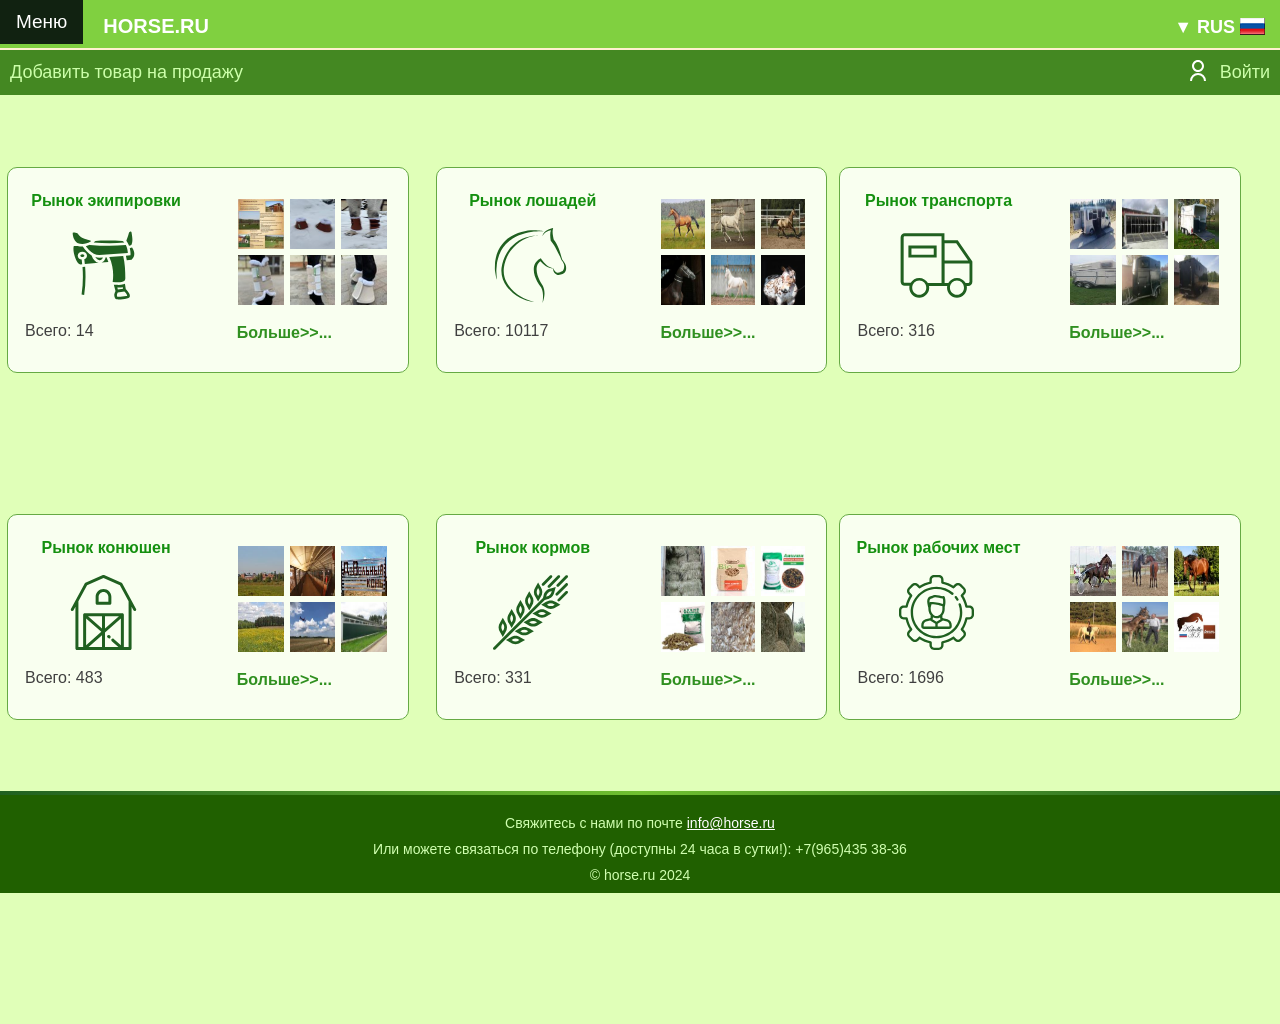Click Больше>>... in Рынок кормов card
The image size is (1280, 1024).
(707, 679)
